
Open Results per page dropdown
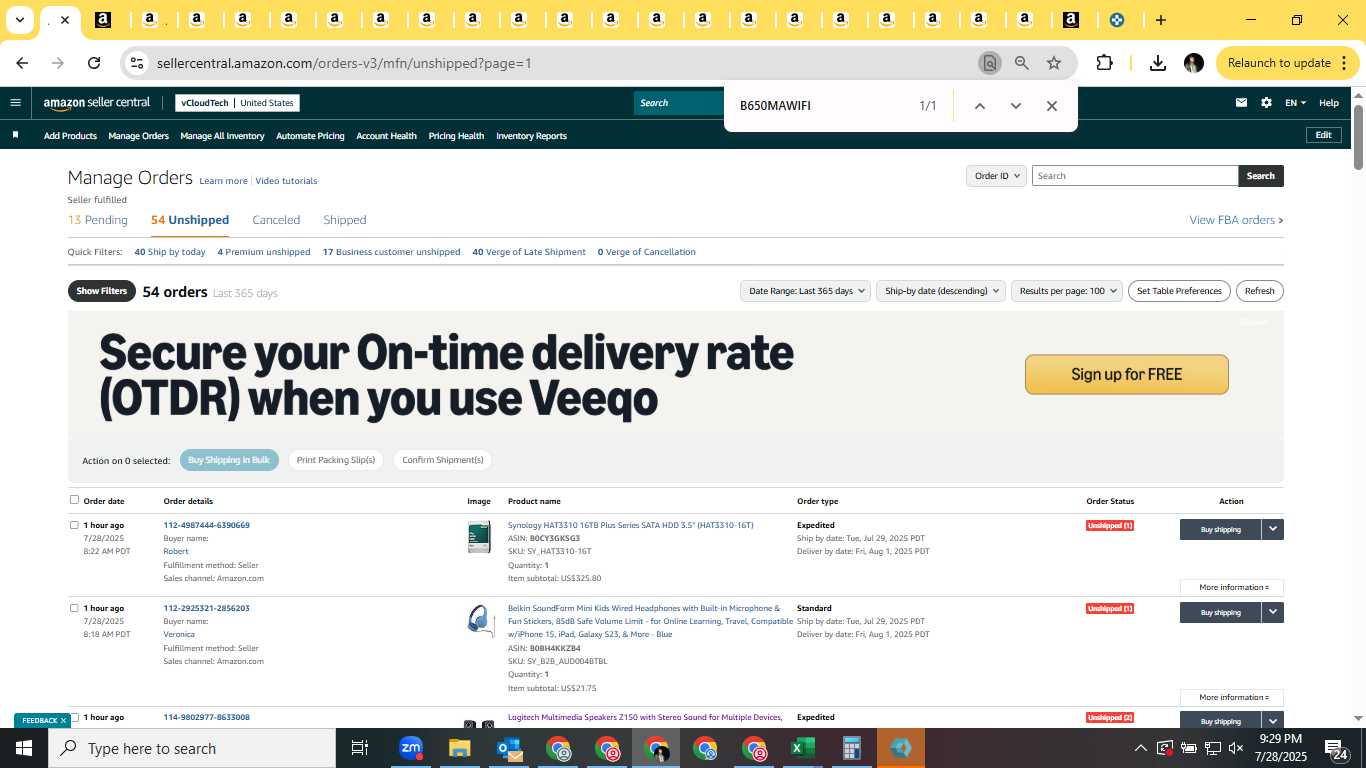pos(1067,291)
